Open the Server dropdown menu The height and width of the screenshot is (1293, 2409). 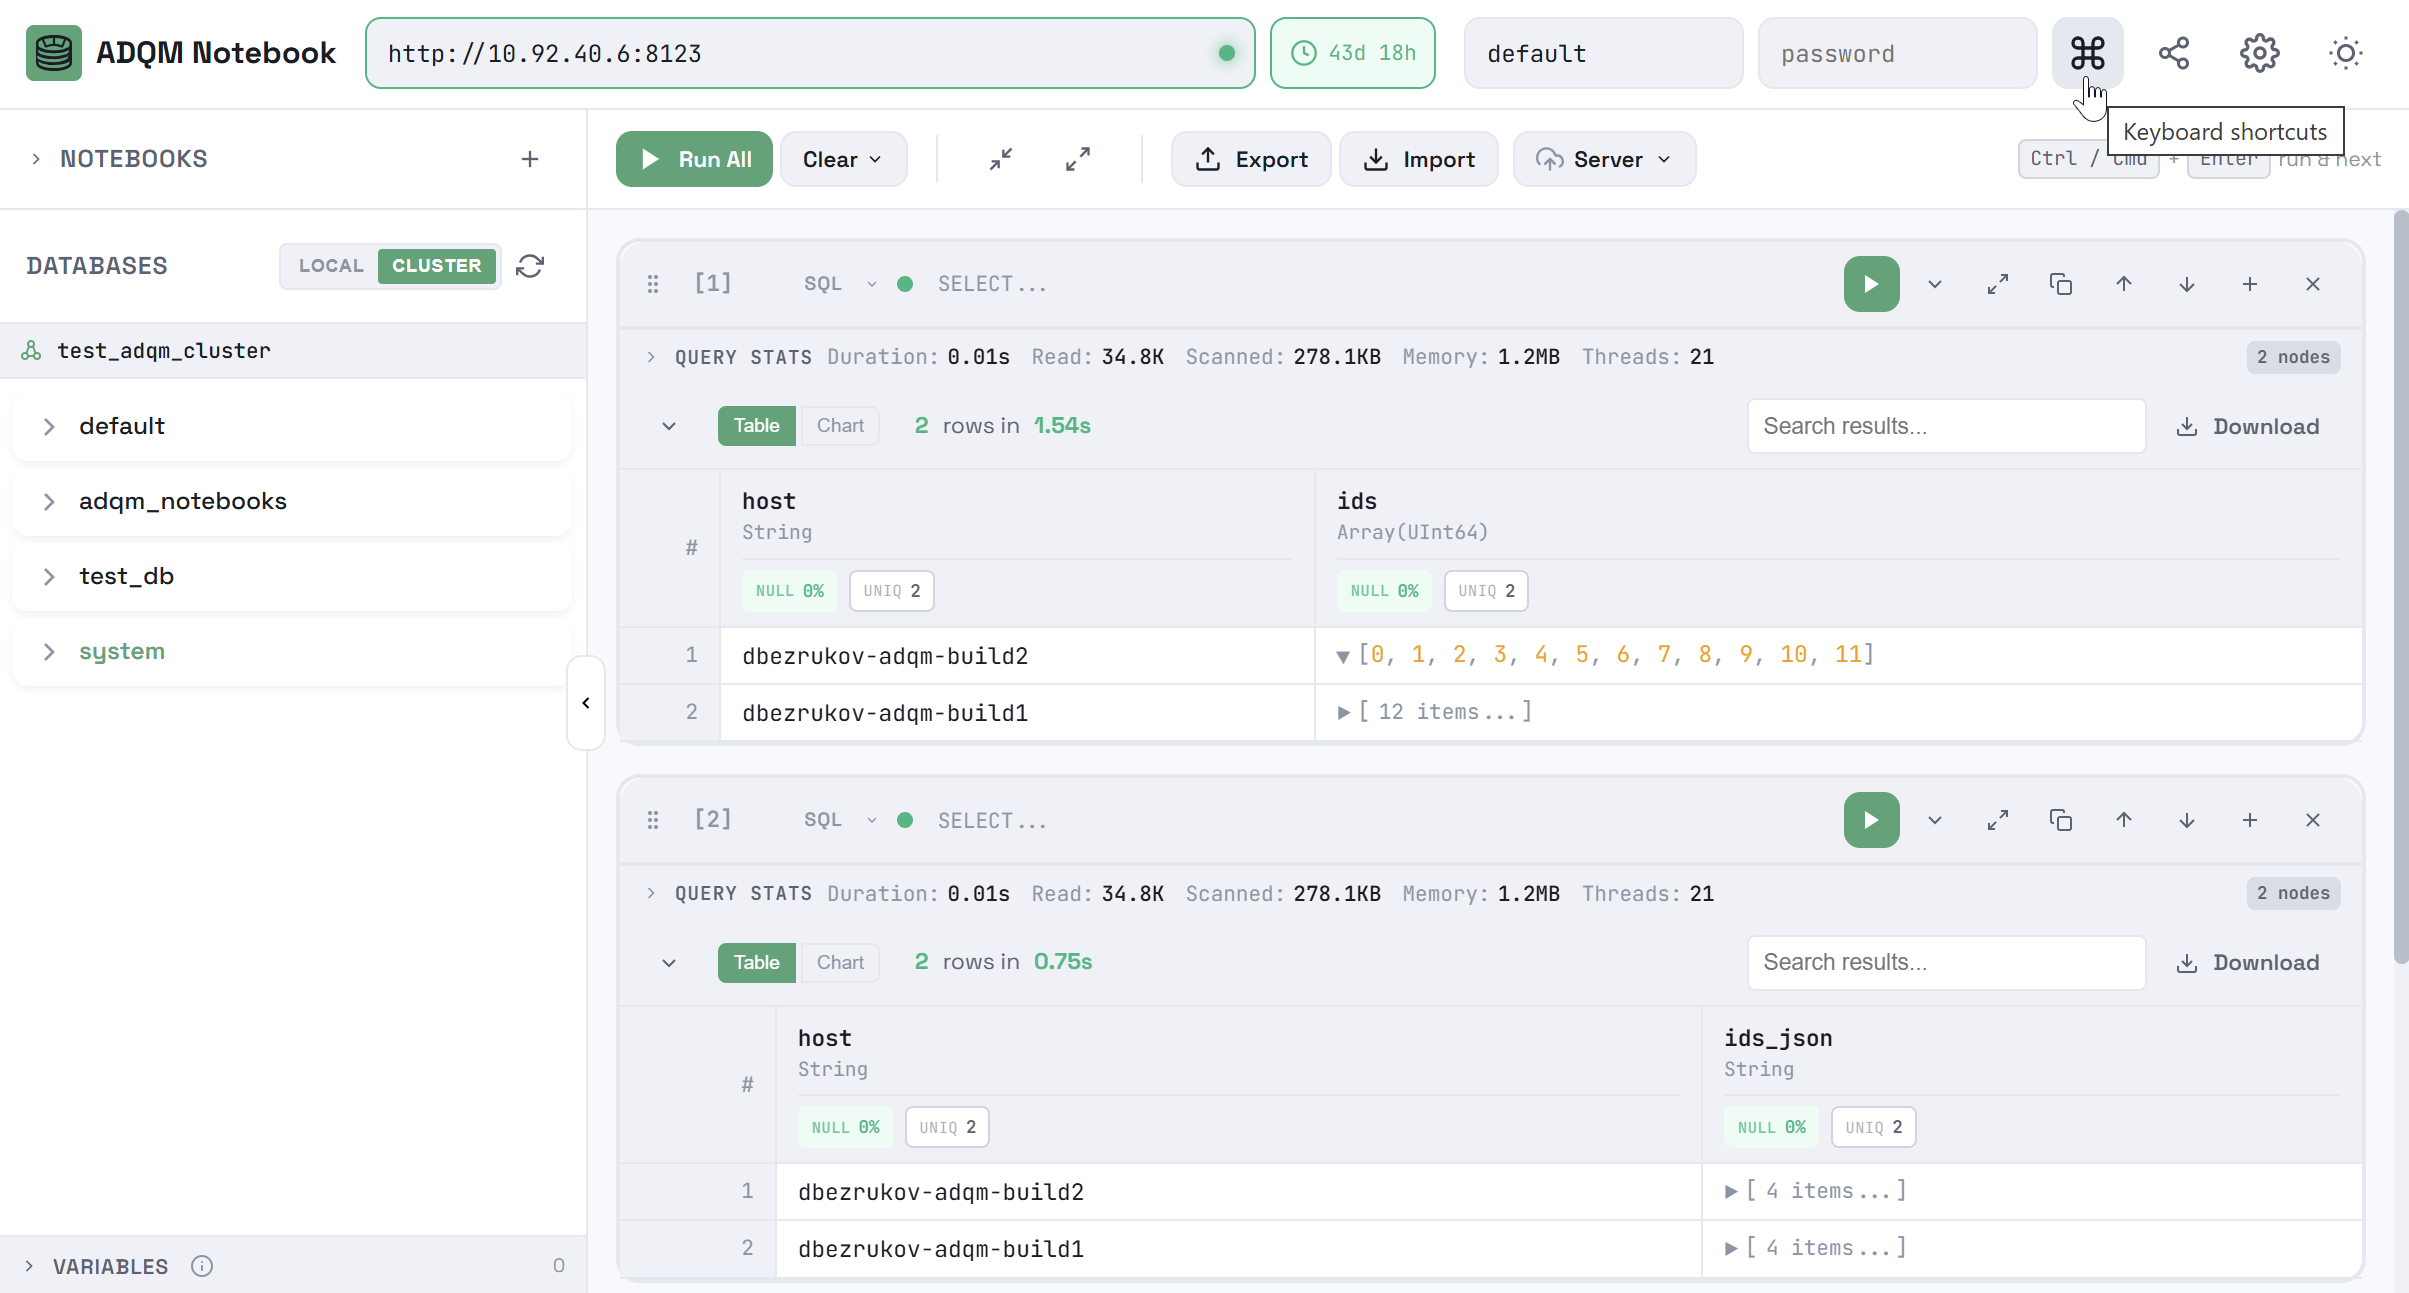(1604, 159)
